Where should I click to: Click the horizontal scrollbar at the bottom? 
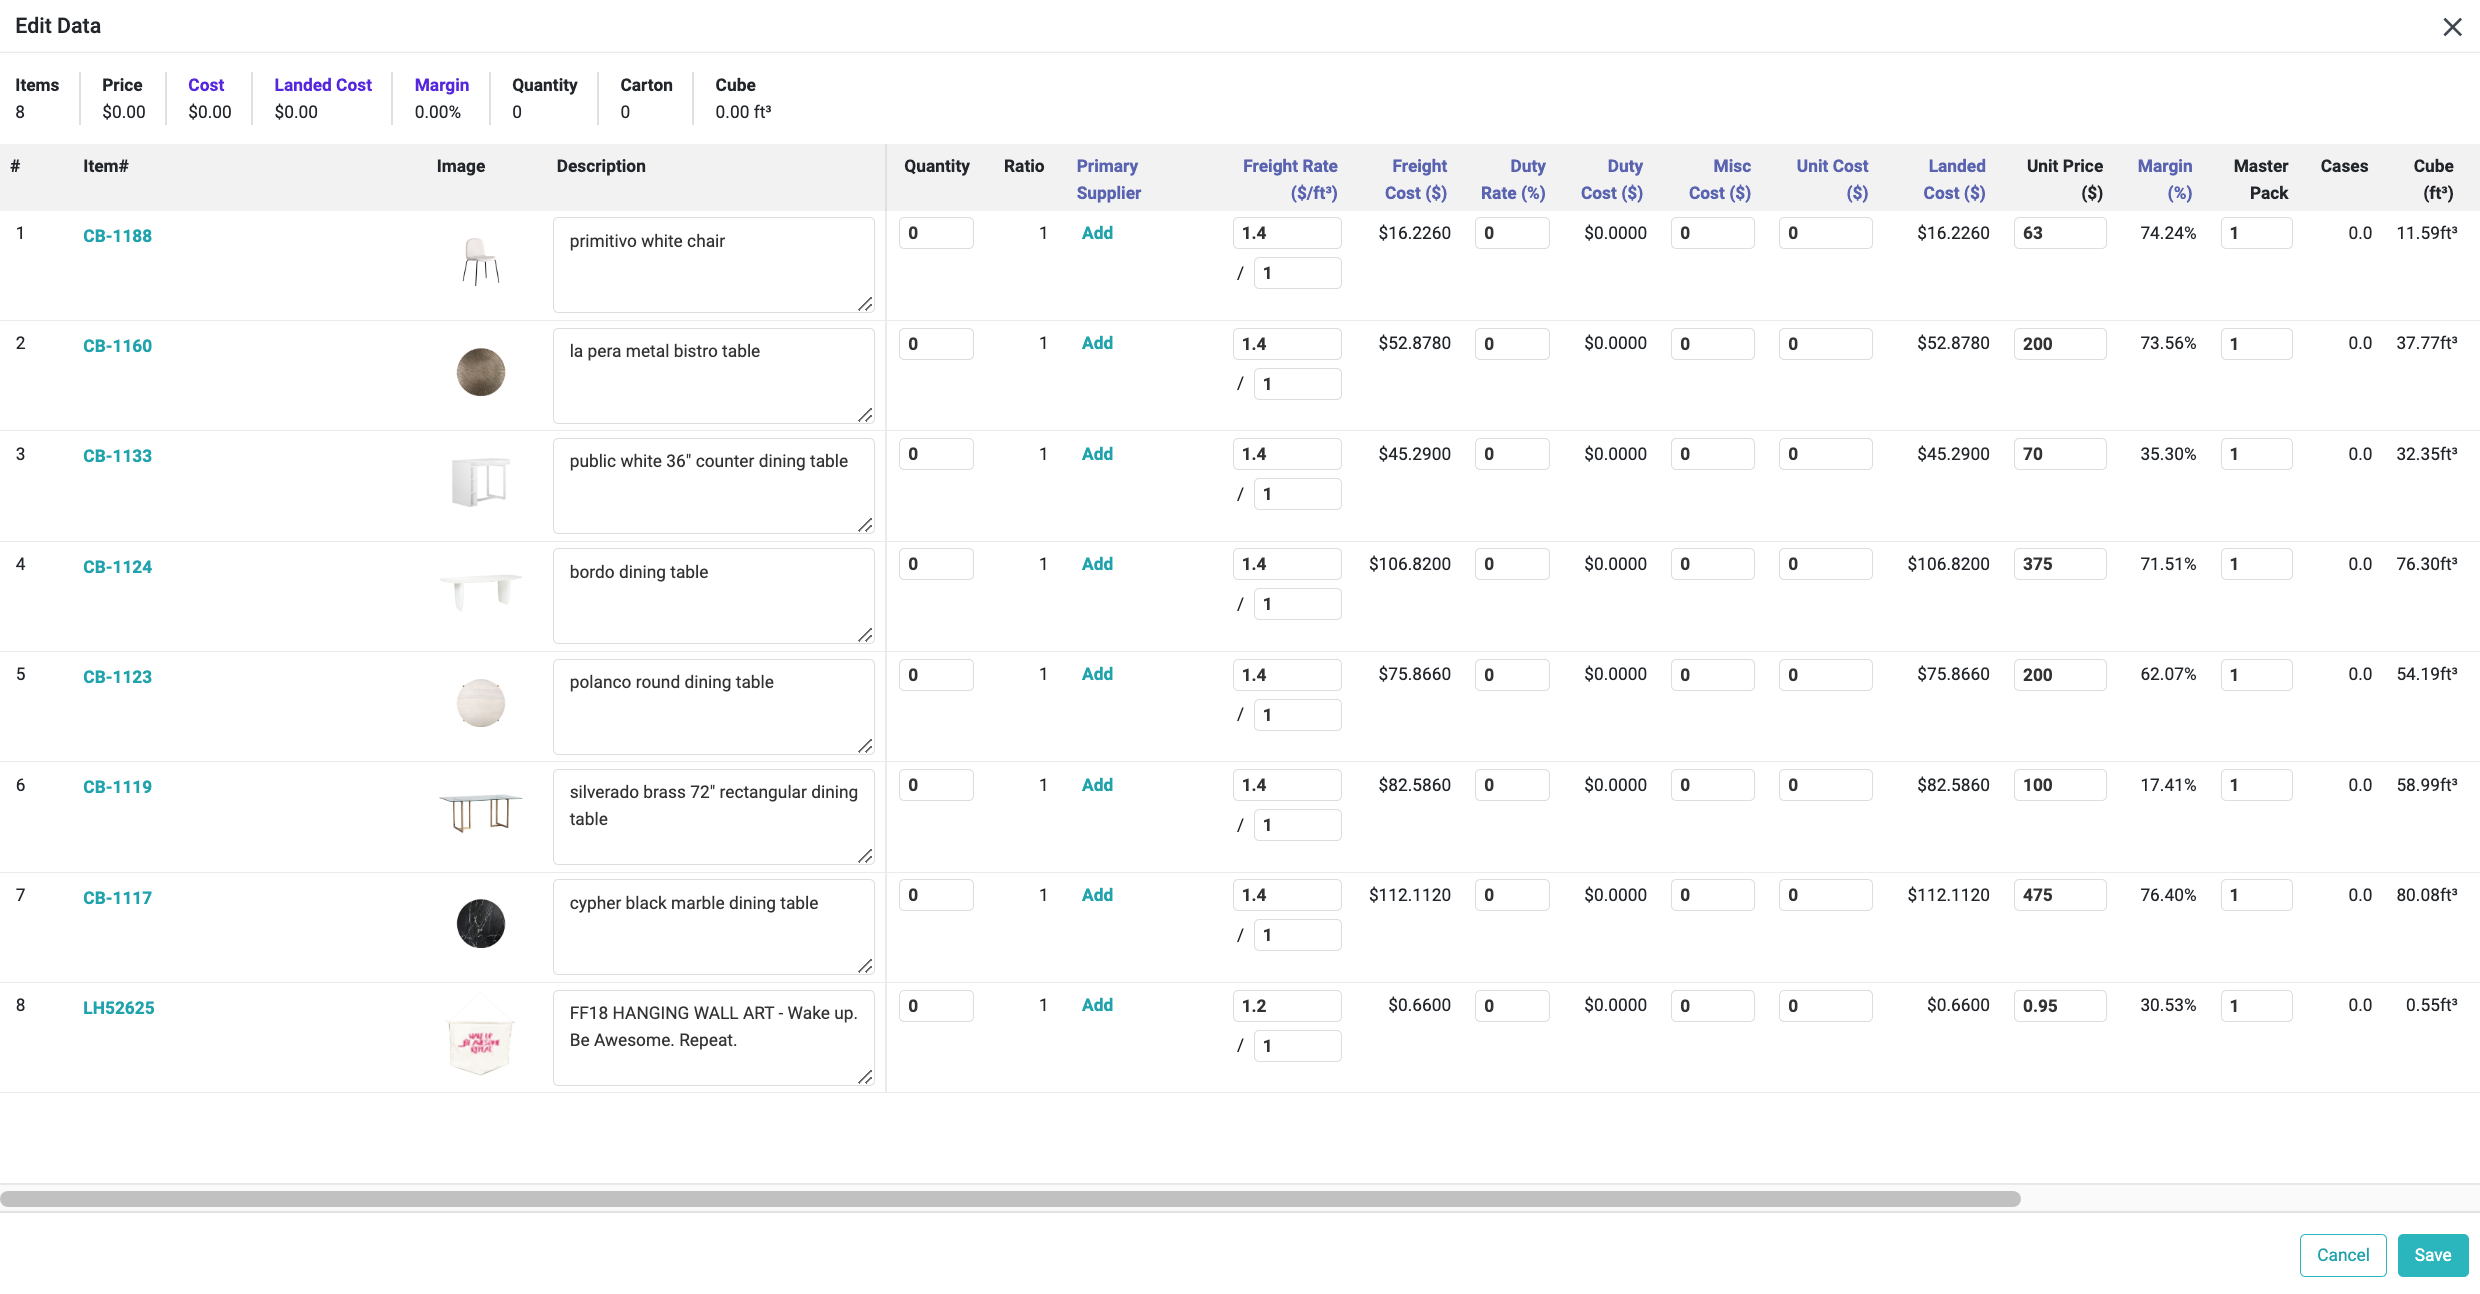click(x=1010, y=1198)
